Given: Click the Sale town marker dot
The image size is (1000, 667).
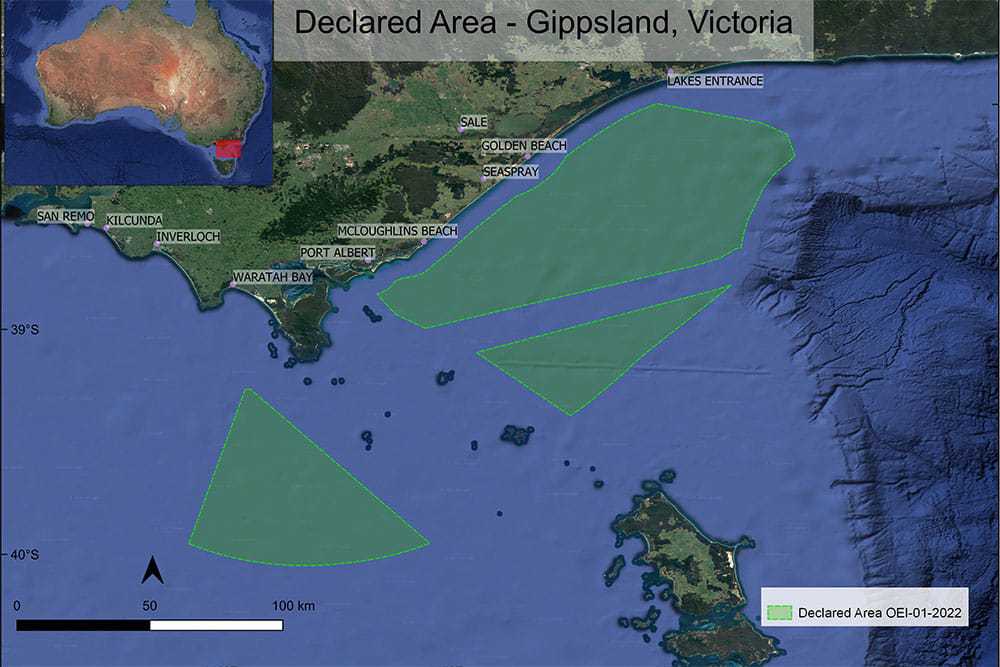Looking at the screenshot, I should tap(460, 130).
